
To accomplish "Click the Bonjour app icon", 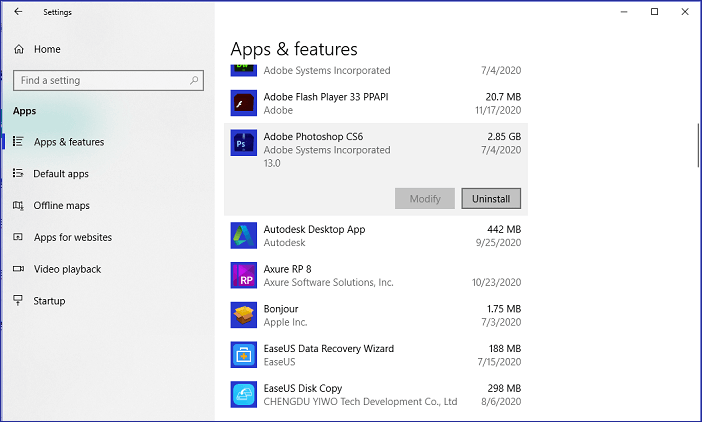I will pos(244,316).
